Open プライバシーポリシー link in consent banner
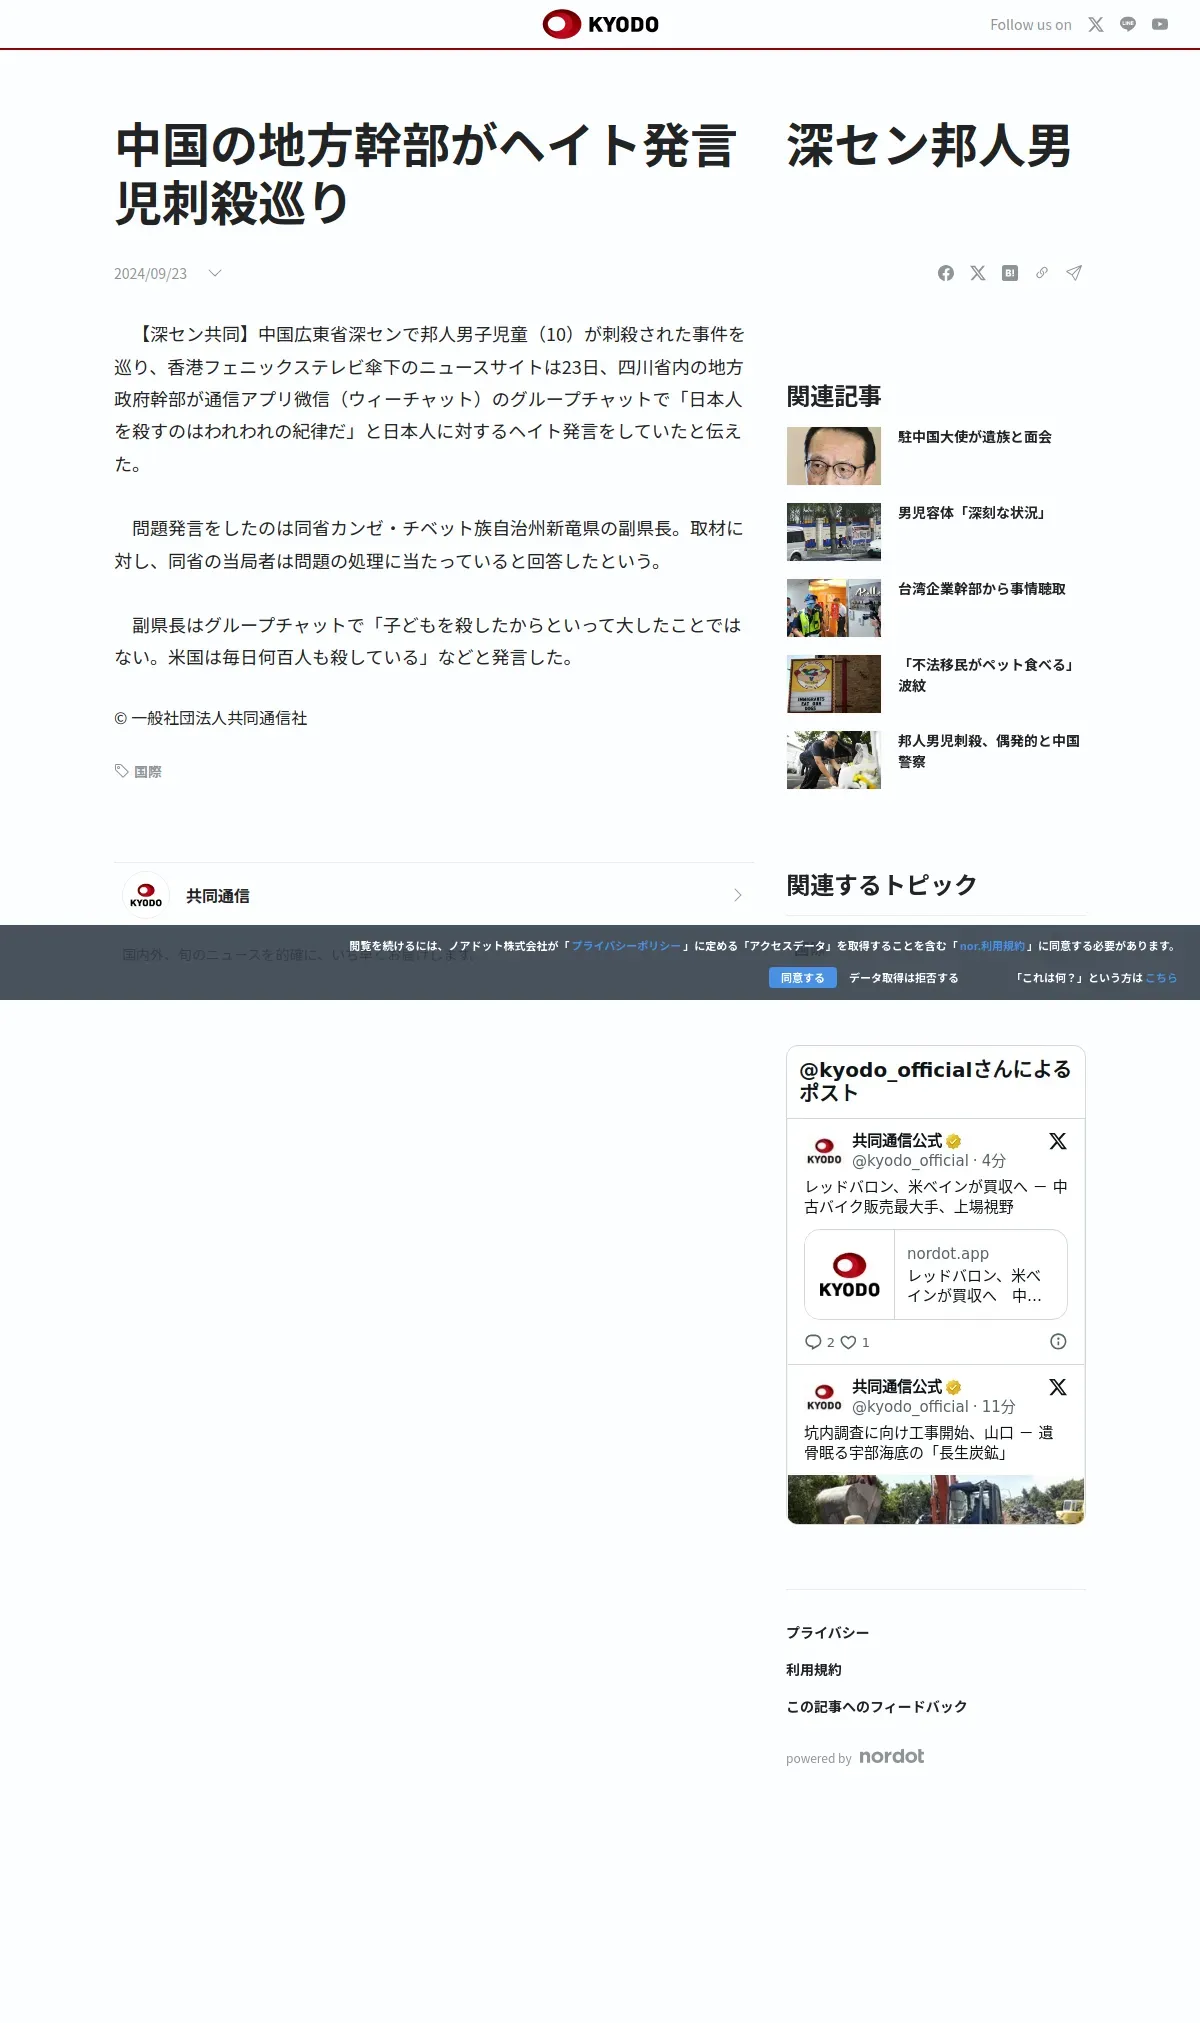1200x2023 pixels. (626, 946)
